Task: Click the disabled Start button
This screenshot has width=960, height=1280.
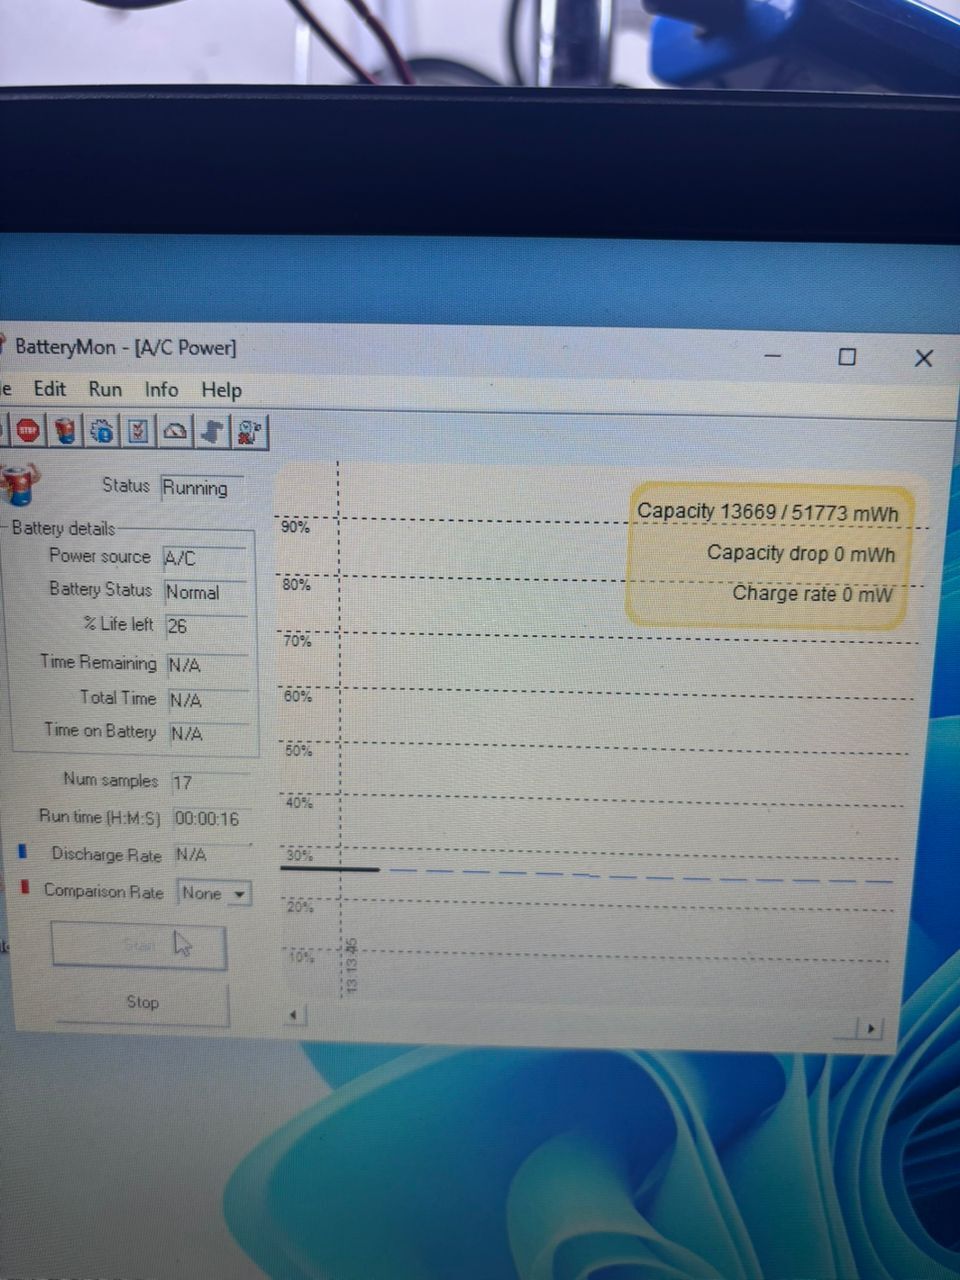Action: click(139, 946)
